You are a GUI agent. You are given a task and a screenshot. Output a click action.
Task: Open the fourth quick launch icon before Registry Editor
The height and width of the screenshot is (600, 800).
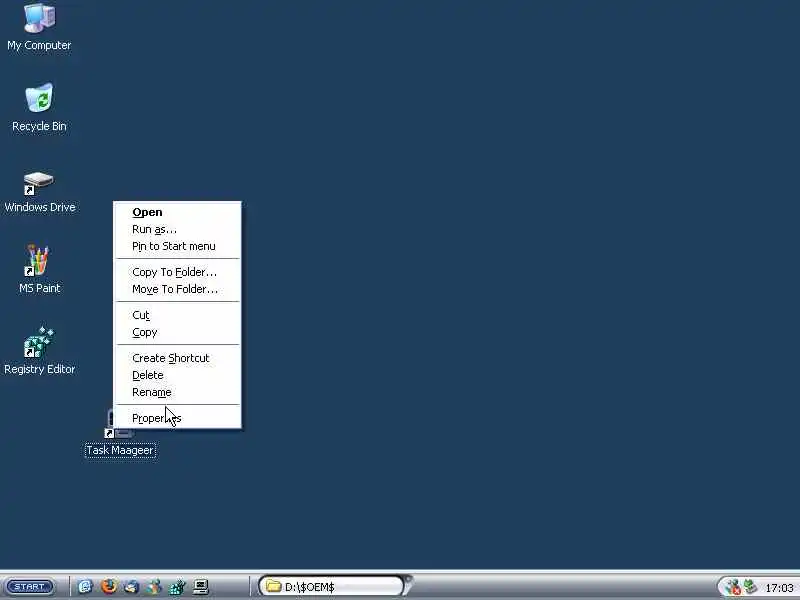(x=154, y=587)
